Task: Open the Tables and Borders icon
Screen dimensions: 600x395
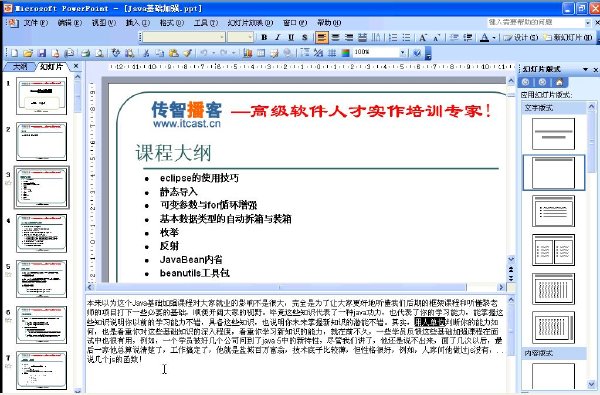Action: 274,53
